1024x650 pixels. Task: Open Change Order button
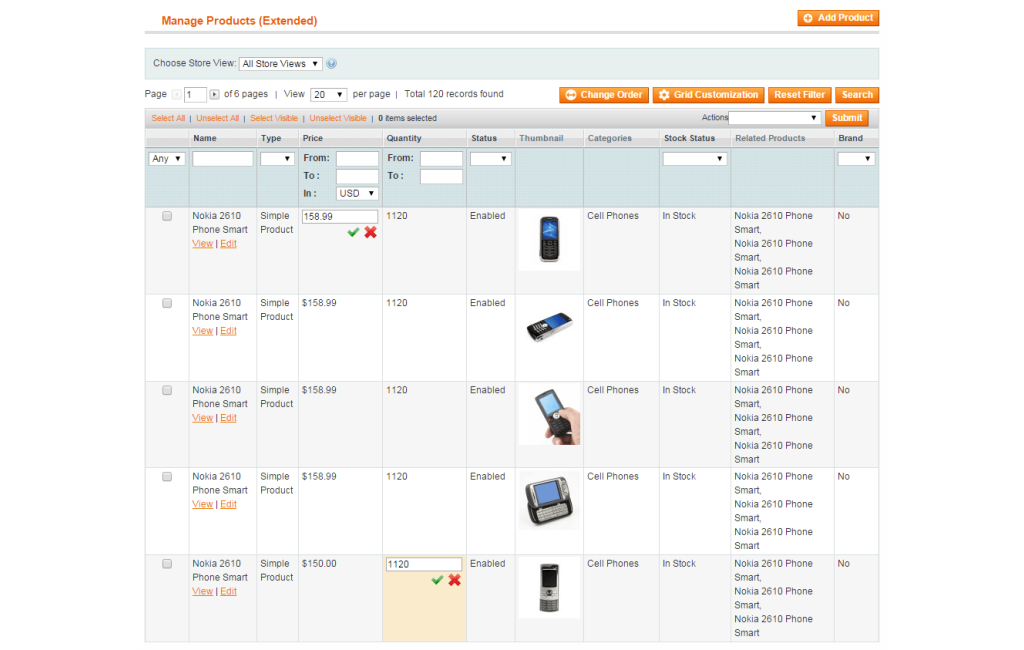tap(604, 95)
